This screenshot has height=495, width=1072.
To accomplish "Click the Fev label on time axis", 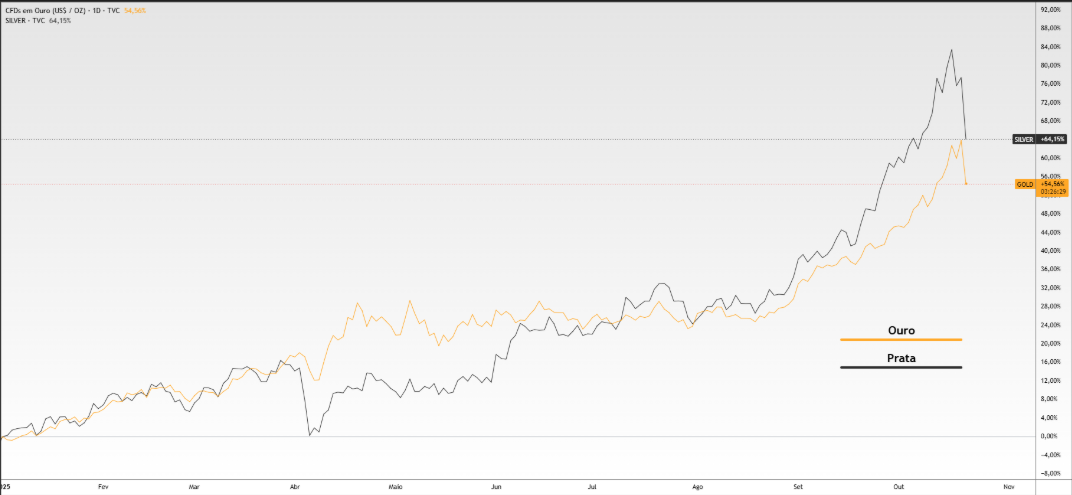I will pyautogui.click(x=103, y=486).
